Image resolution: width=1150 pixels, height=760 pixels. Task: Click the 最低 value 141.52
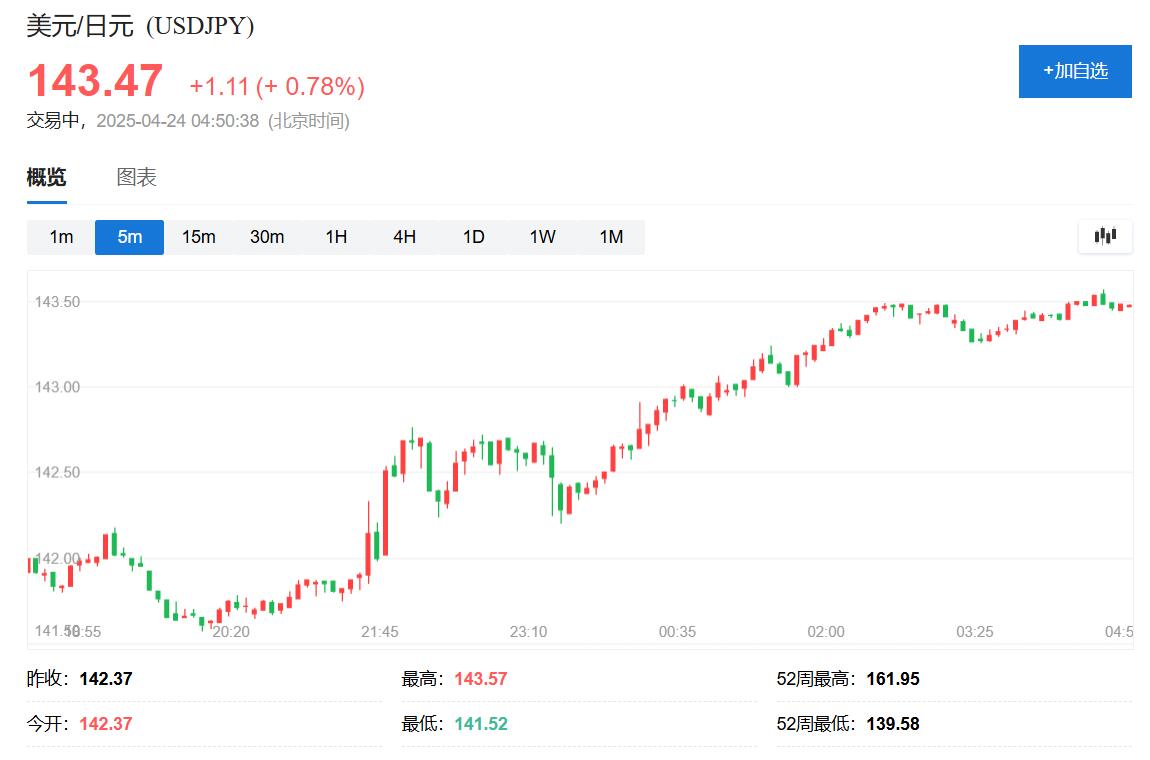(x=480, y=724)
